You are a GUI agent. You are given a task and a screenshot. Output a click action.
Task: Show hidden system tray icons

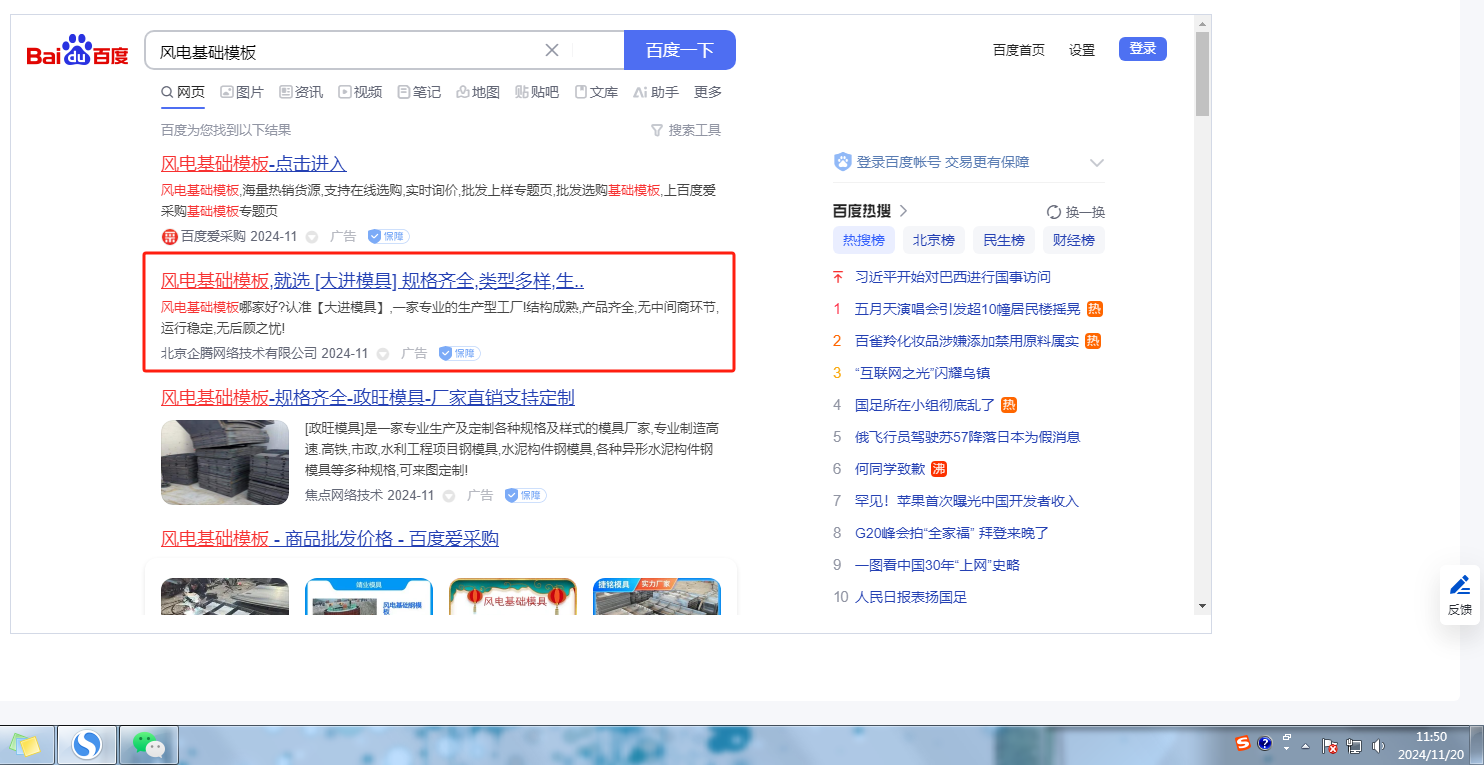[1305, 746]
